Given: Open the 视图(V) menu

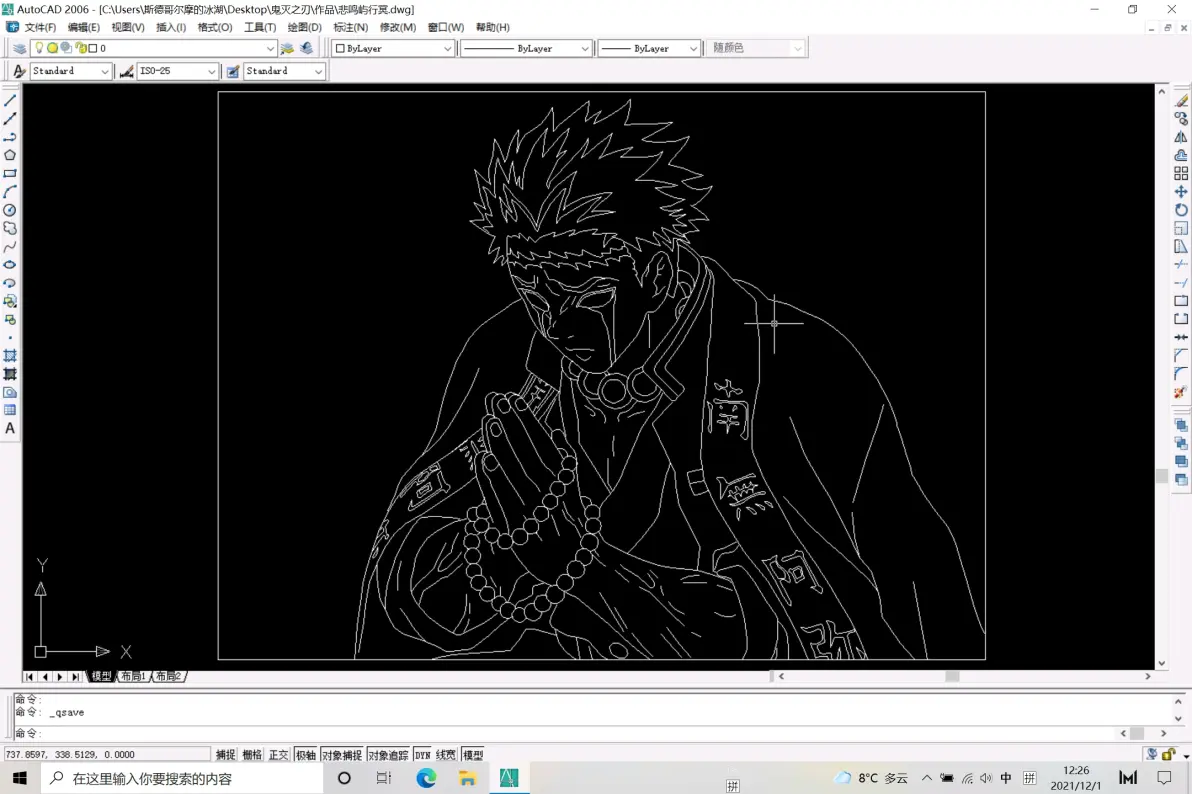Looking at the screenshot, I should pyautogui.click(x=128, y=27).
